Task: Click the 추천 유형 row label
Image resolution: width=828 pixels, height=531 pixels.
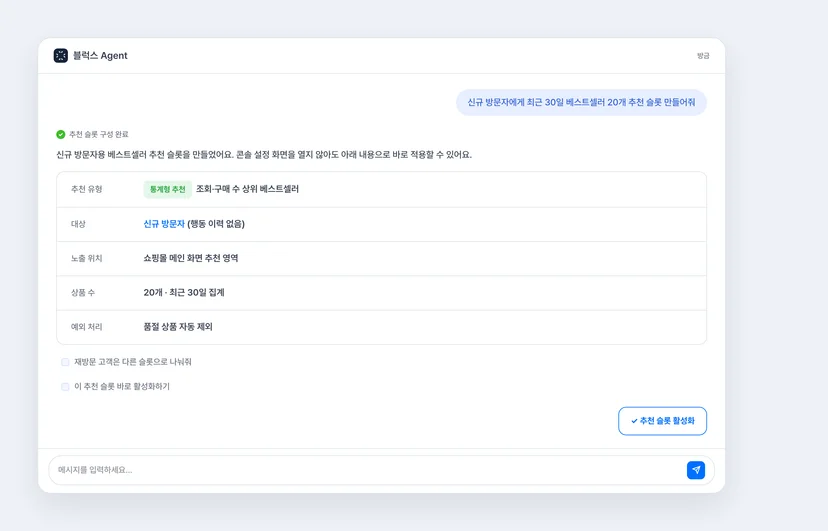Action: (x=87, y=189)
